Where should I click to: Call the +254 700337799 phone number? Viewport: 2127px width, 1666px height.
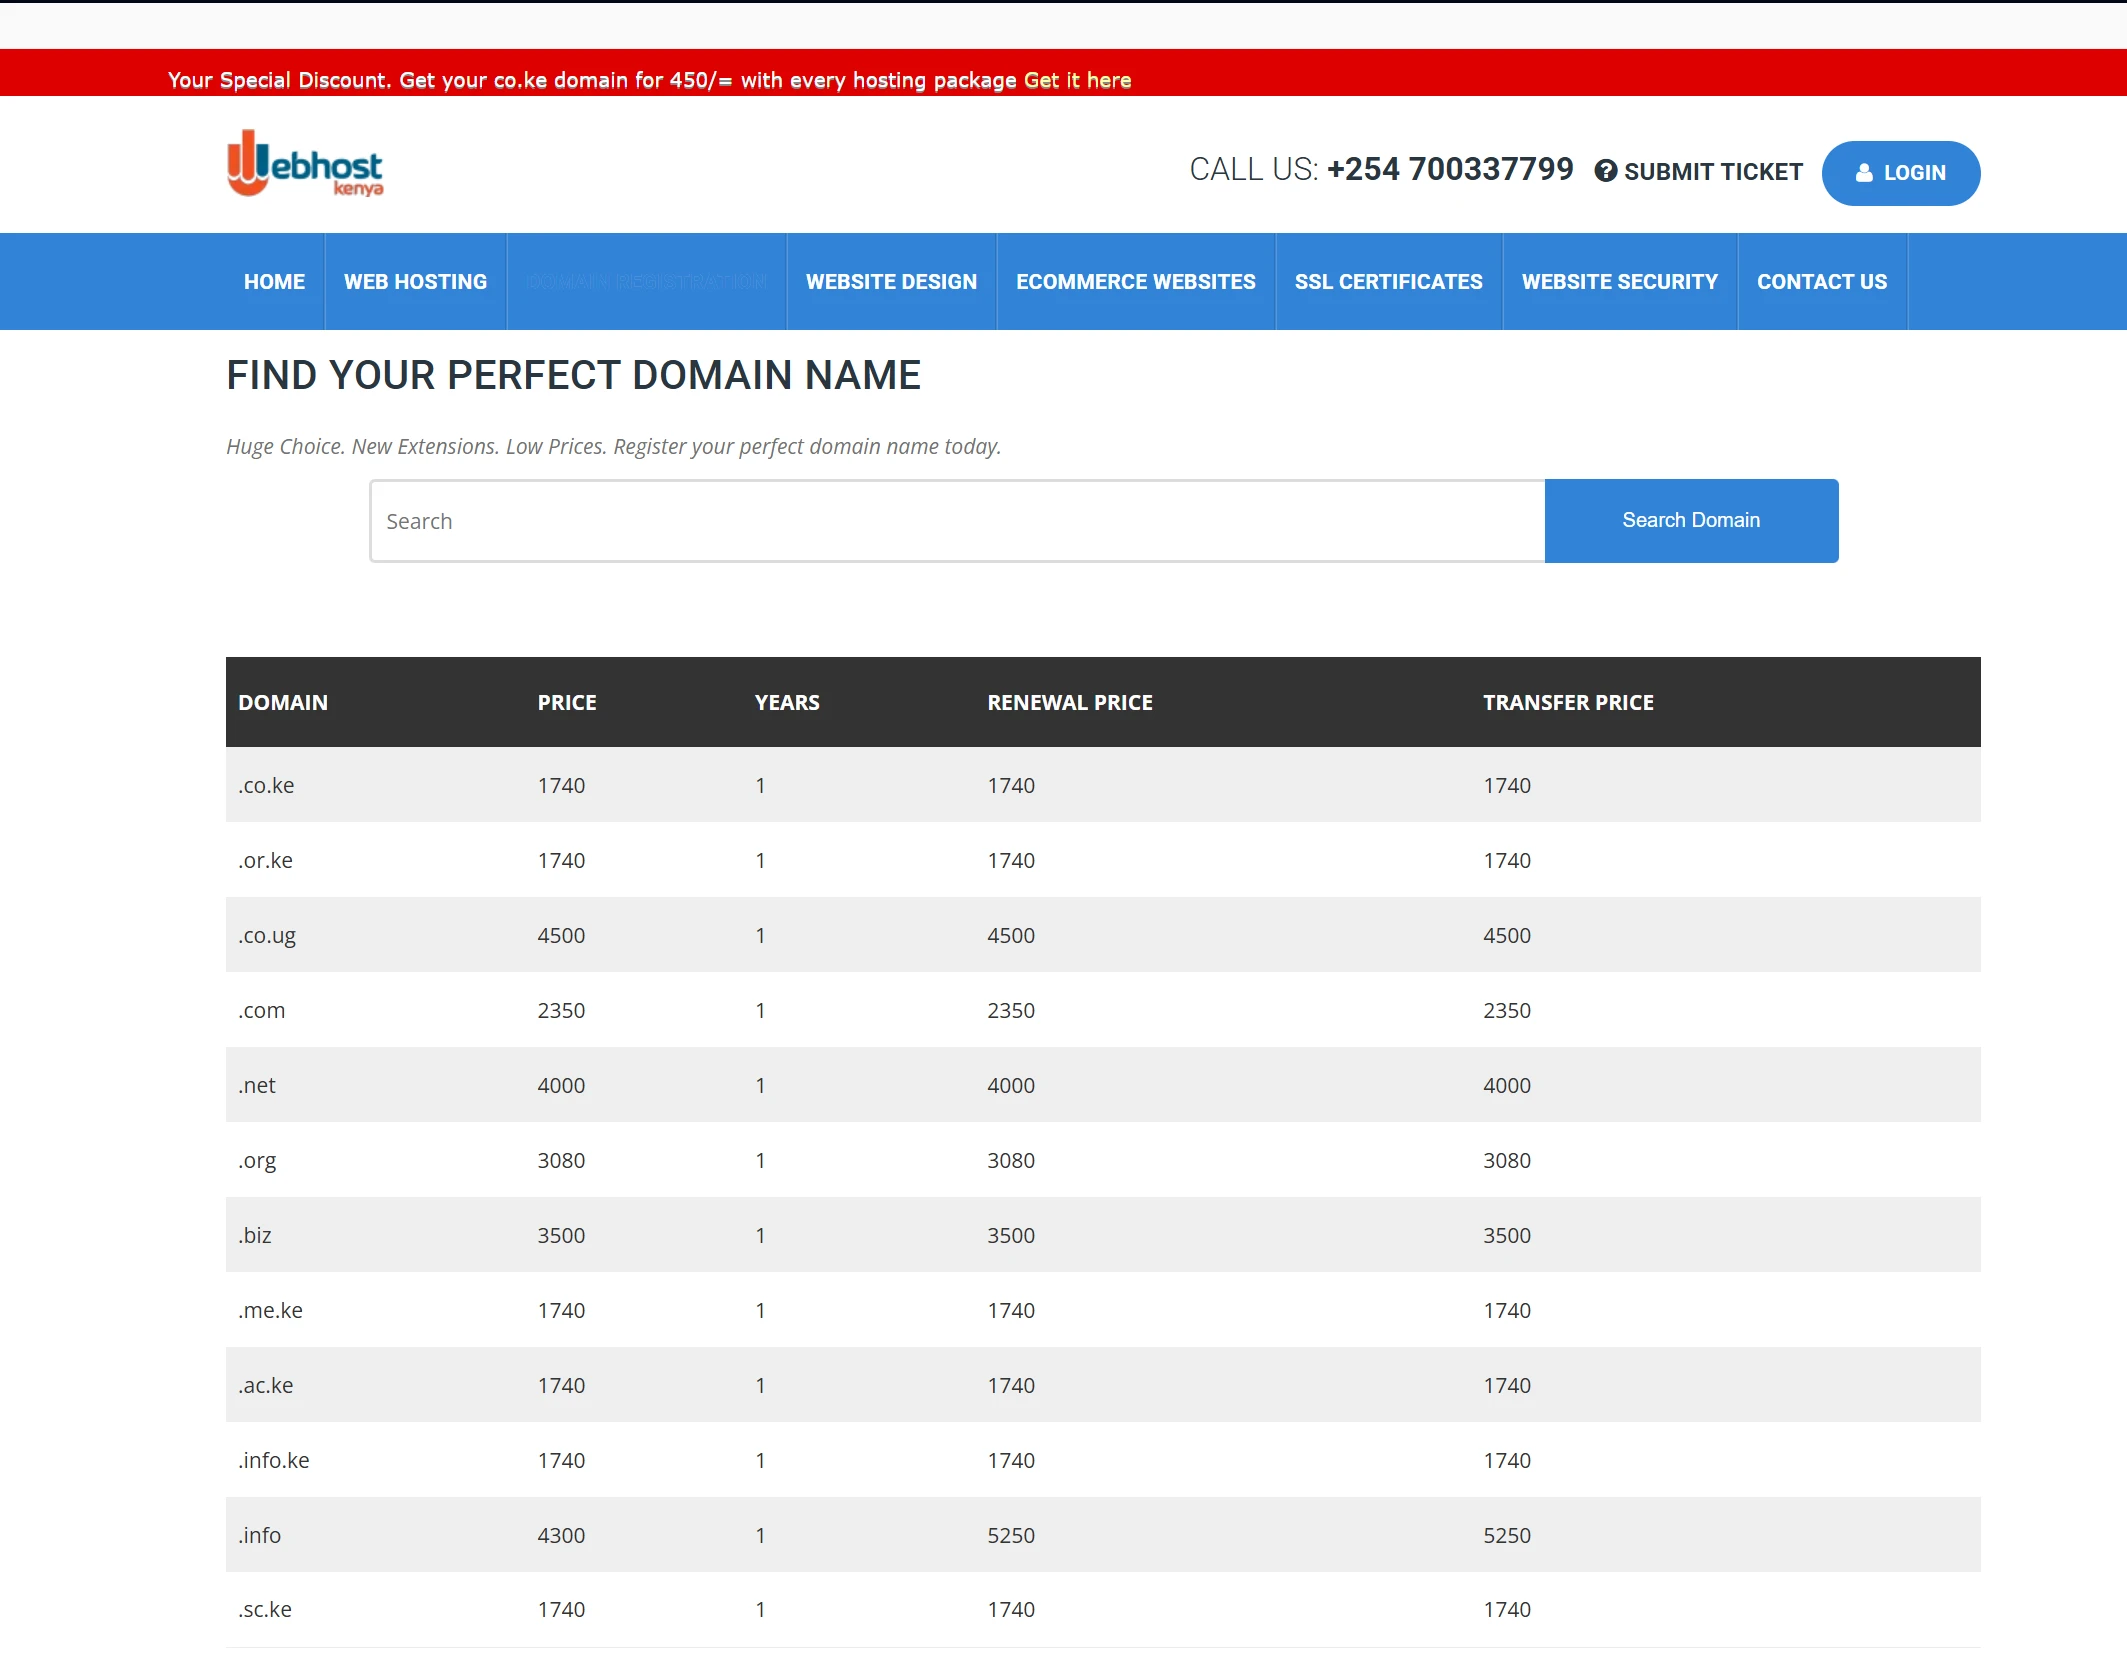coord(1449,169)
